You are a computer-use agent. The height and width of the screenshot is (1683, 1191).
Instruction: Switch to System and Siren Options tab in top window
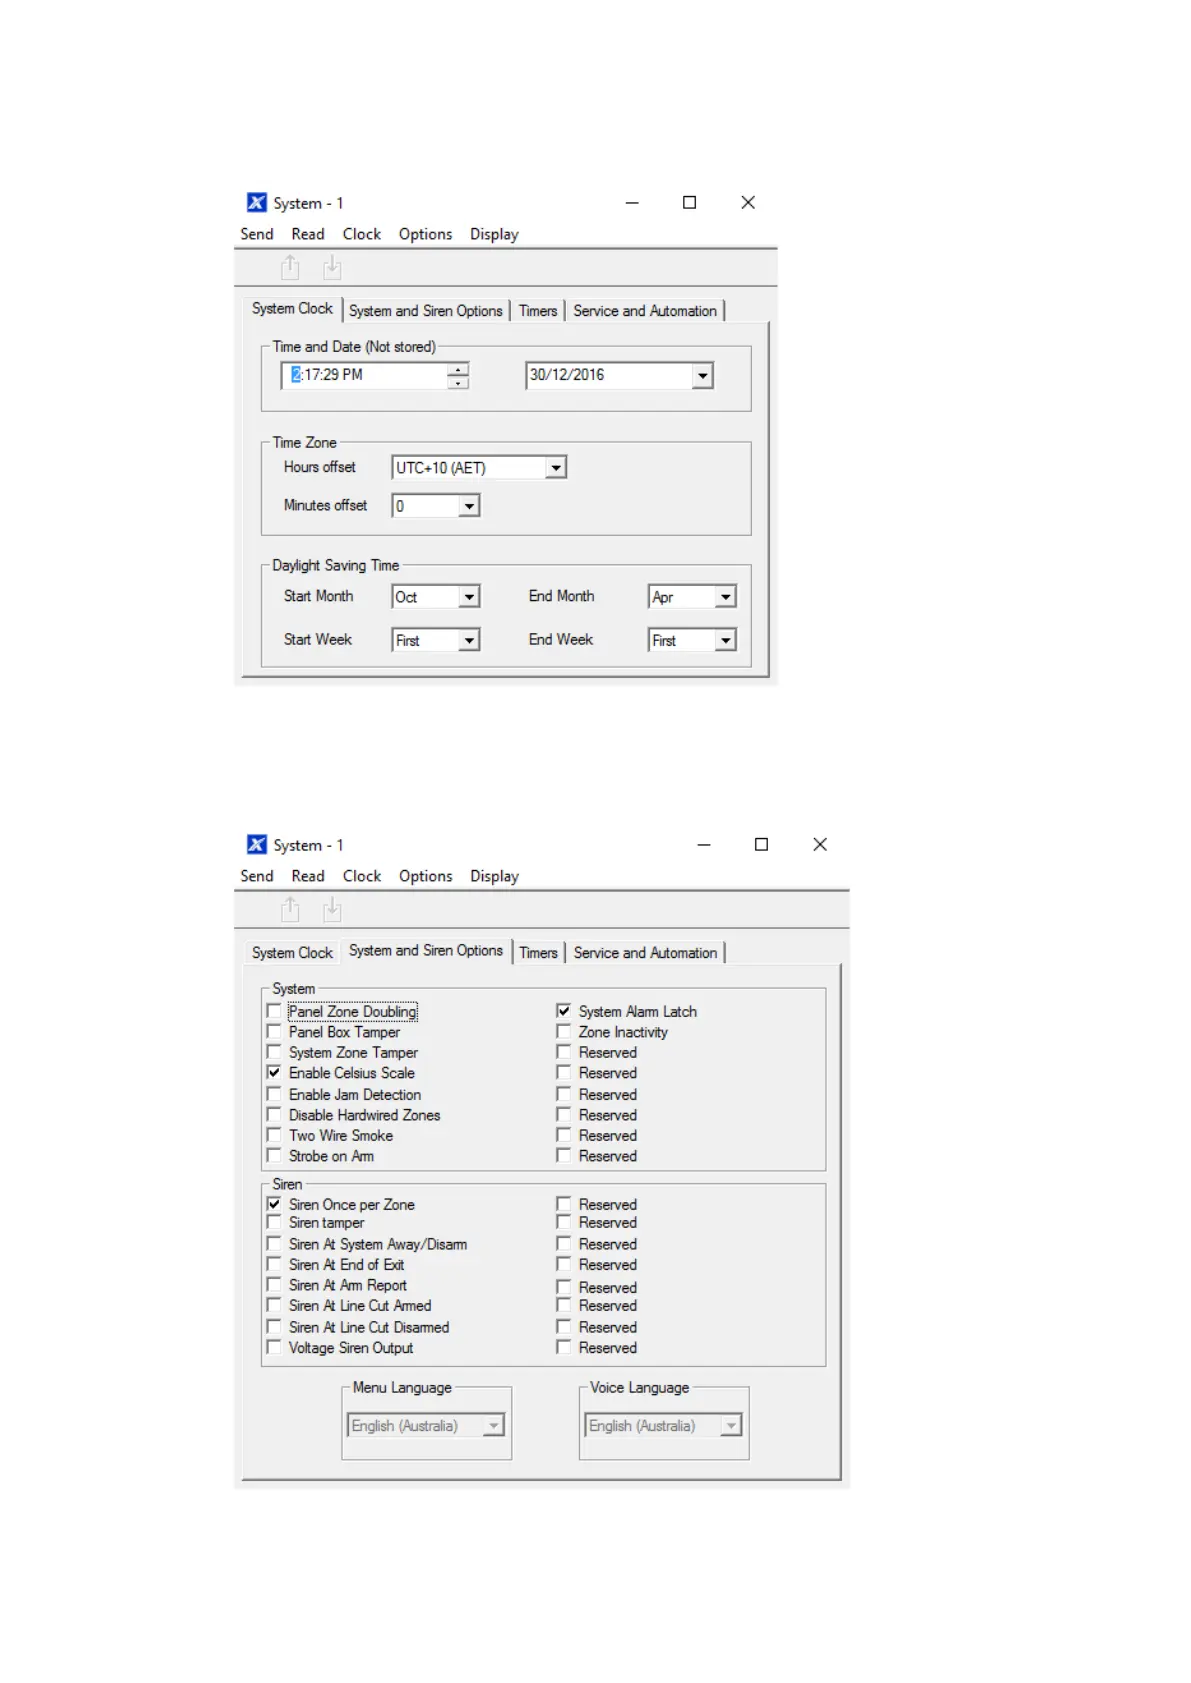[x=426, y=311]
